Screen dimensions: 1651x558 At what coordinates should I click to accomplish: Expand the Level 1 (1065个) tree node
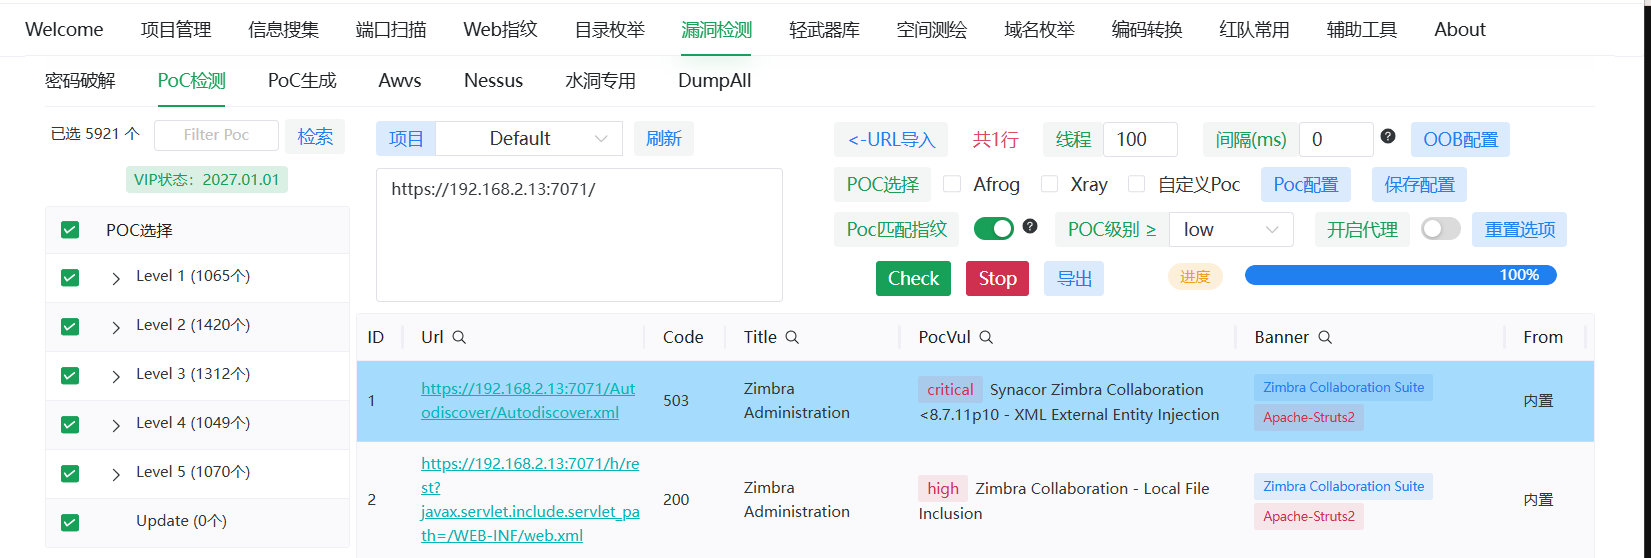(116, 278)
